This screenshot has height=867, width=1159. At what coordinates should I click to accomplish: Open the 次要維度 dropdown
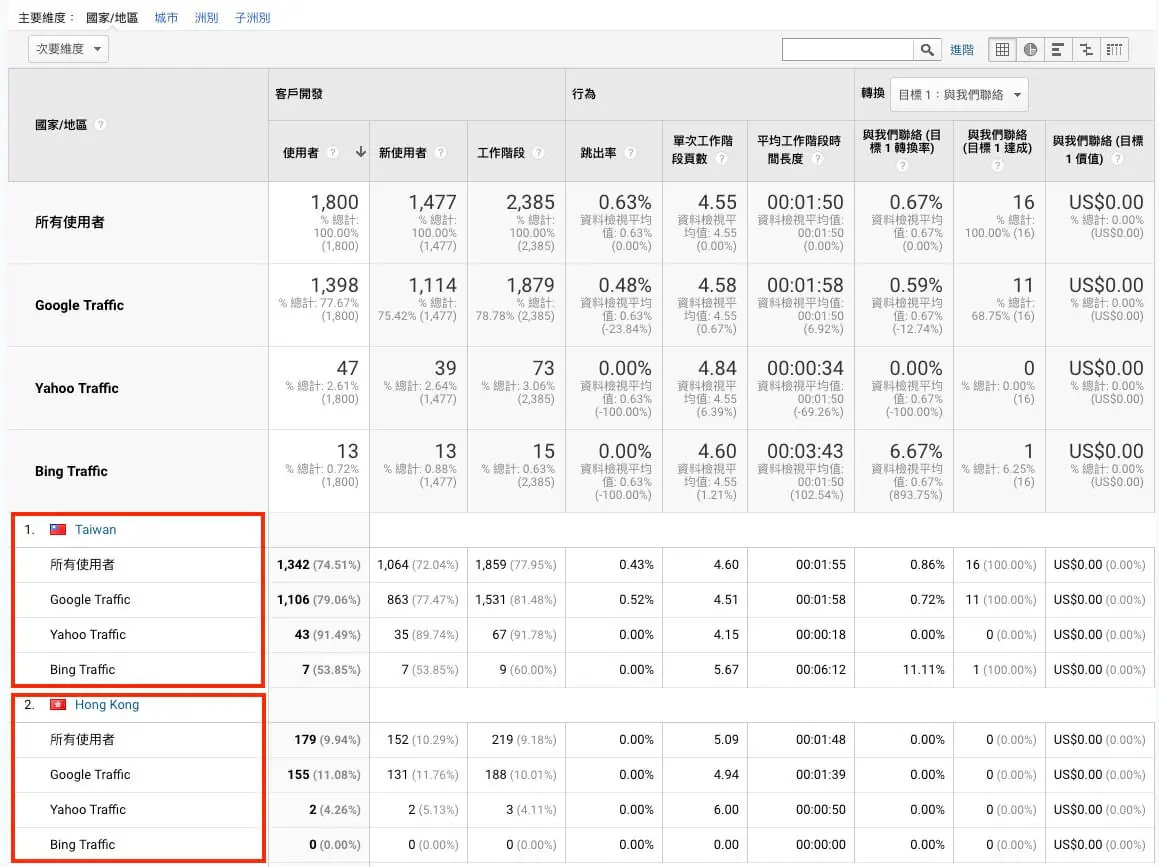(69, 49)
